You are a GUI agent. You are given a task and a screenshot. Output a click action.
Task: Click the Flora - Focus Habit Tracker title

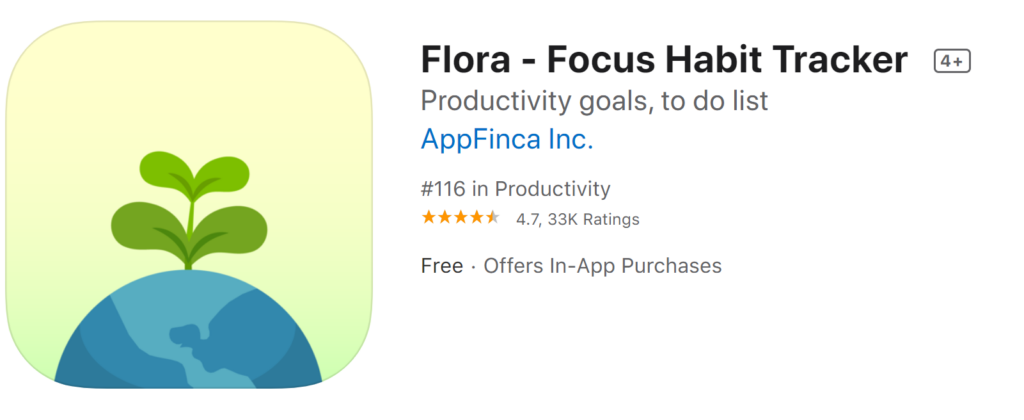point(664,60)
